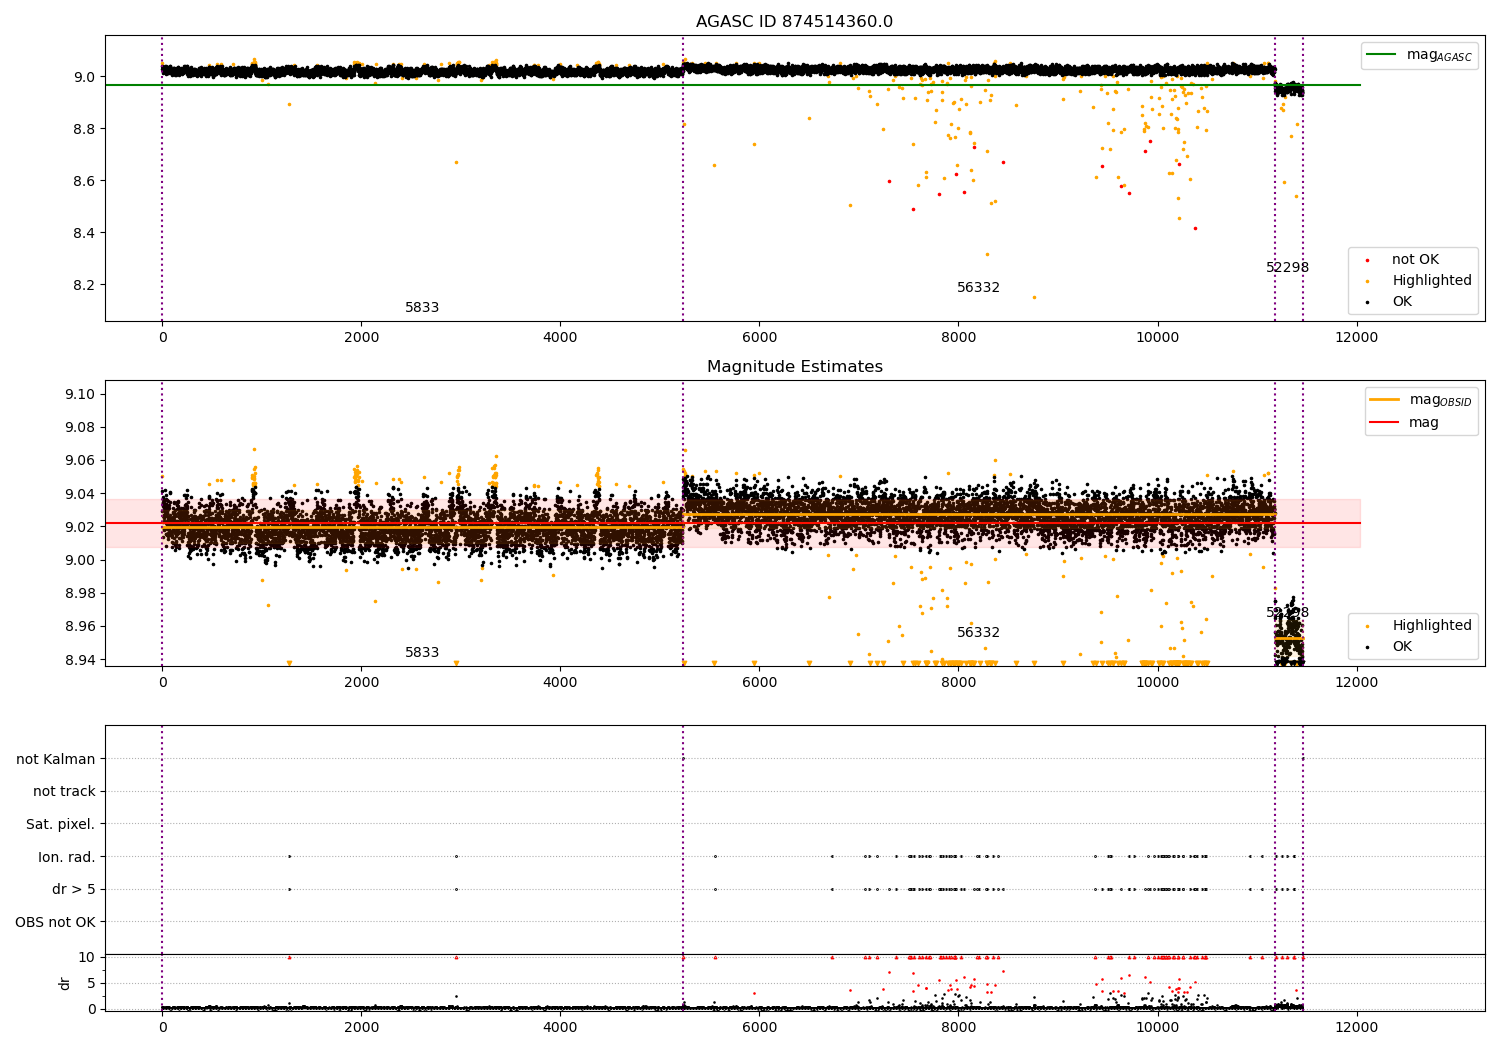This screenshot has width=1500, height=1050.
Task: Click y-axis tick '9.06' in the middle panel
Action: [x=81, y=461]
